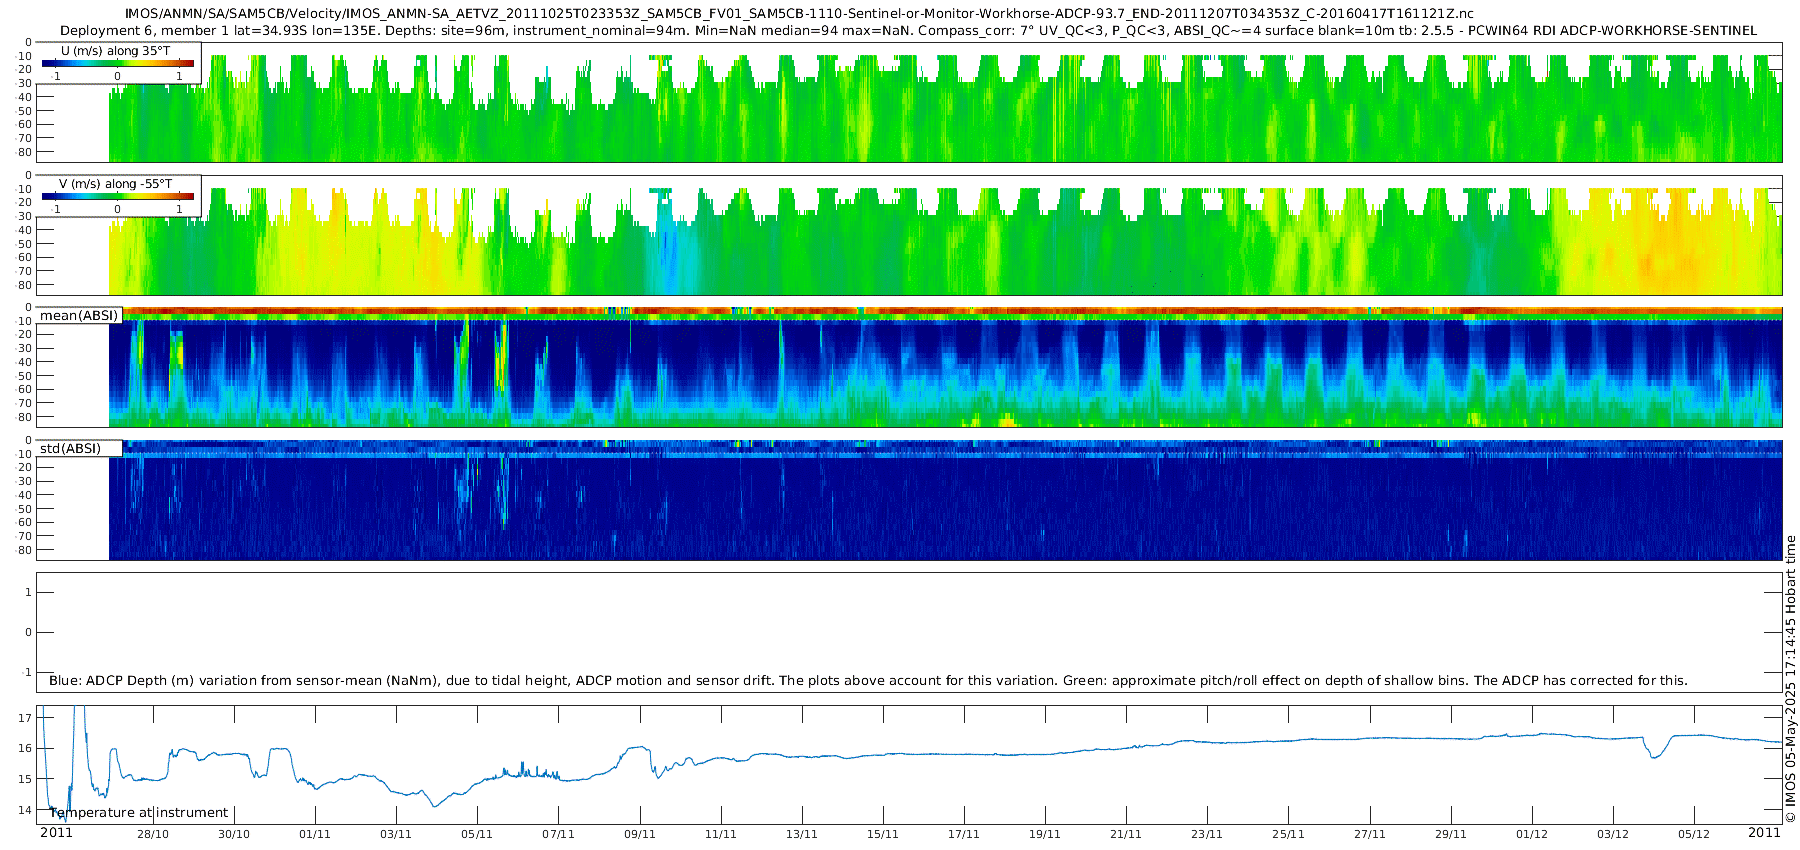
Task: Click the 'U (m/s) along 35°T' label
Action: coord(116,50)
